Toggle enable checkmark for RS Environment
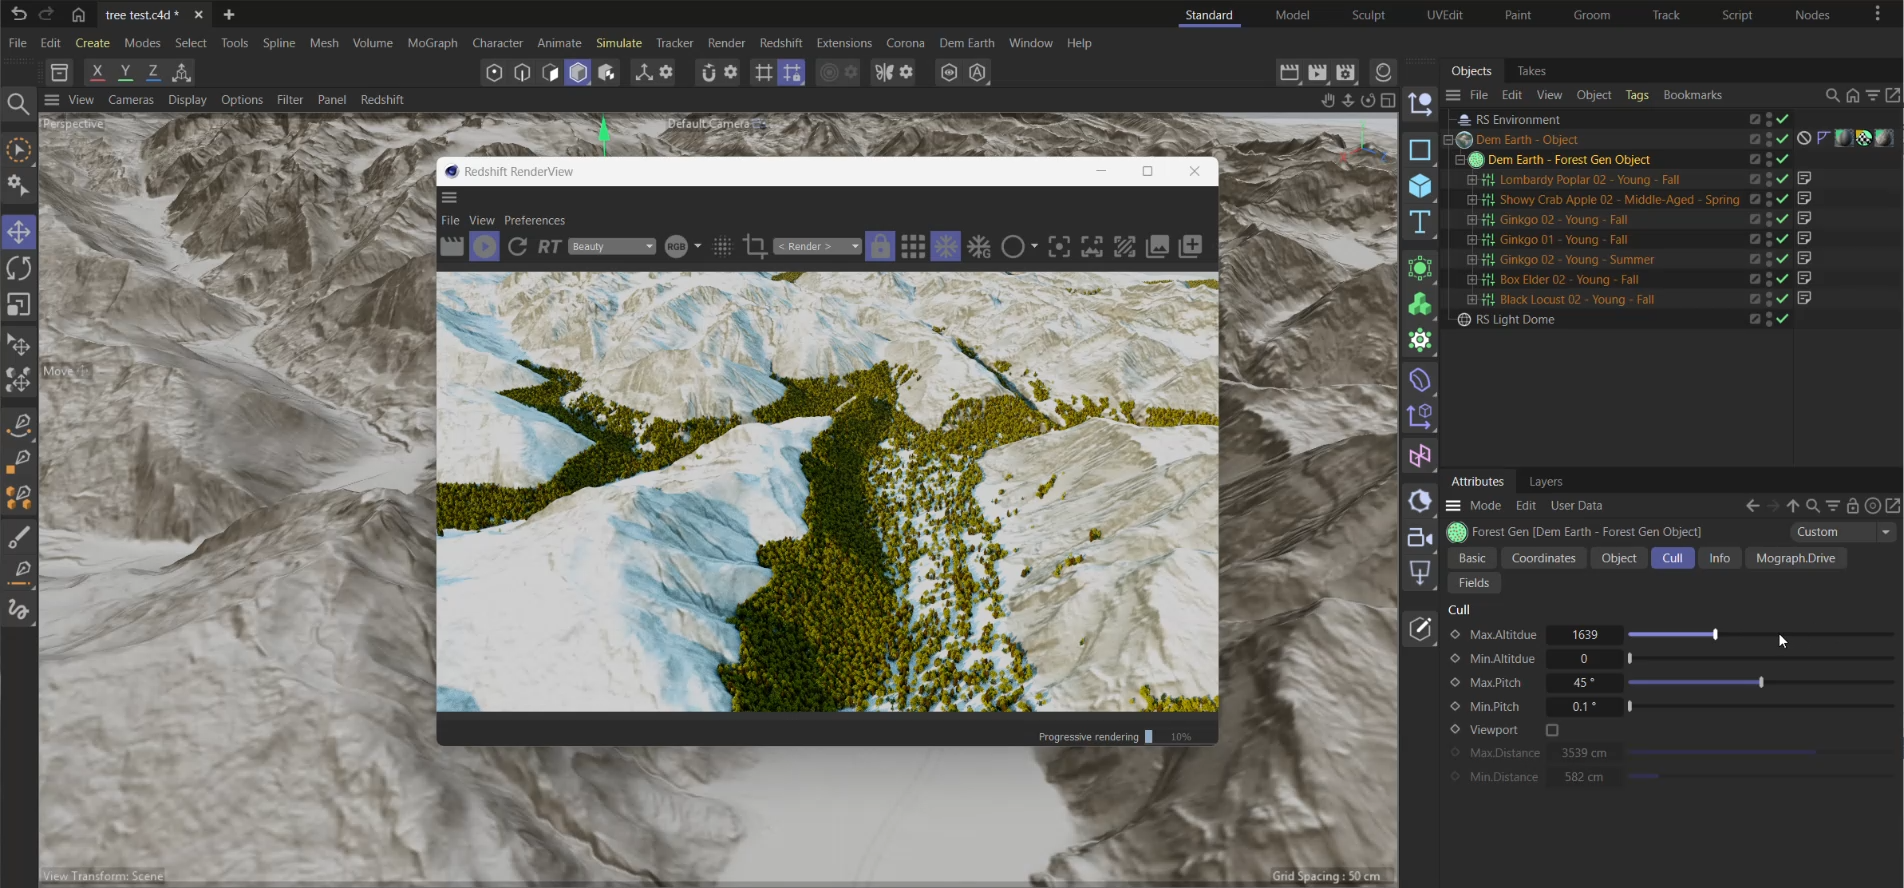This screenshot has width=1904, height=888. pos(1782,119)
